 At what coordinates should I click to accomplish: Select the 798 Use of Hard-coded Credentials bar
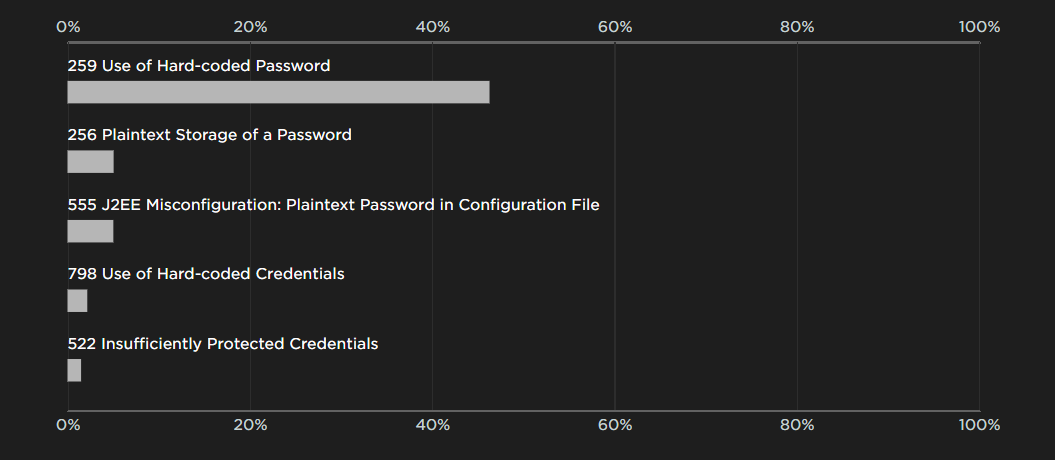(77, 301)
